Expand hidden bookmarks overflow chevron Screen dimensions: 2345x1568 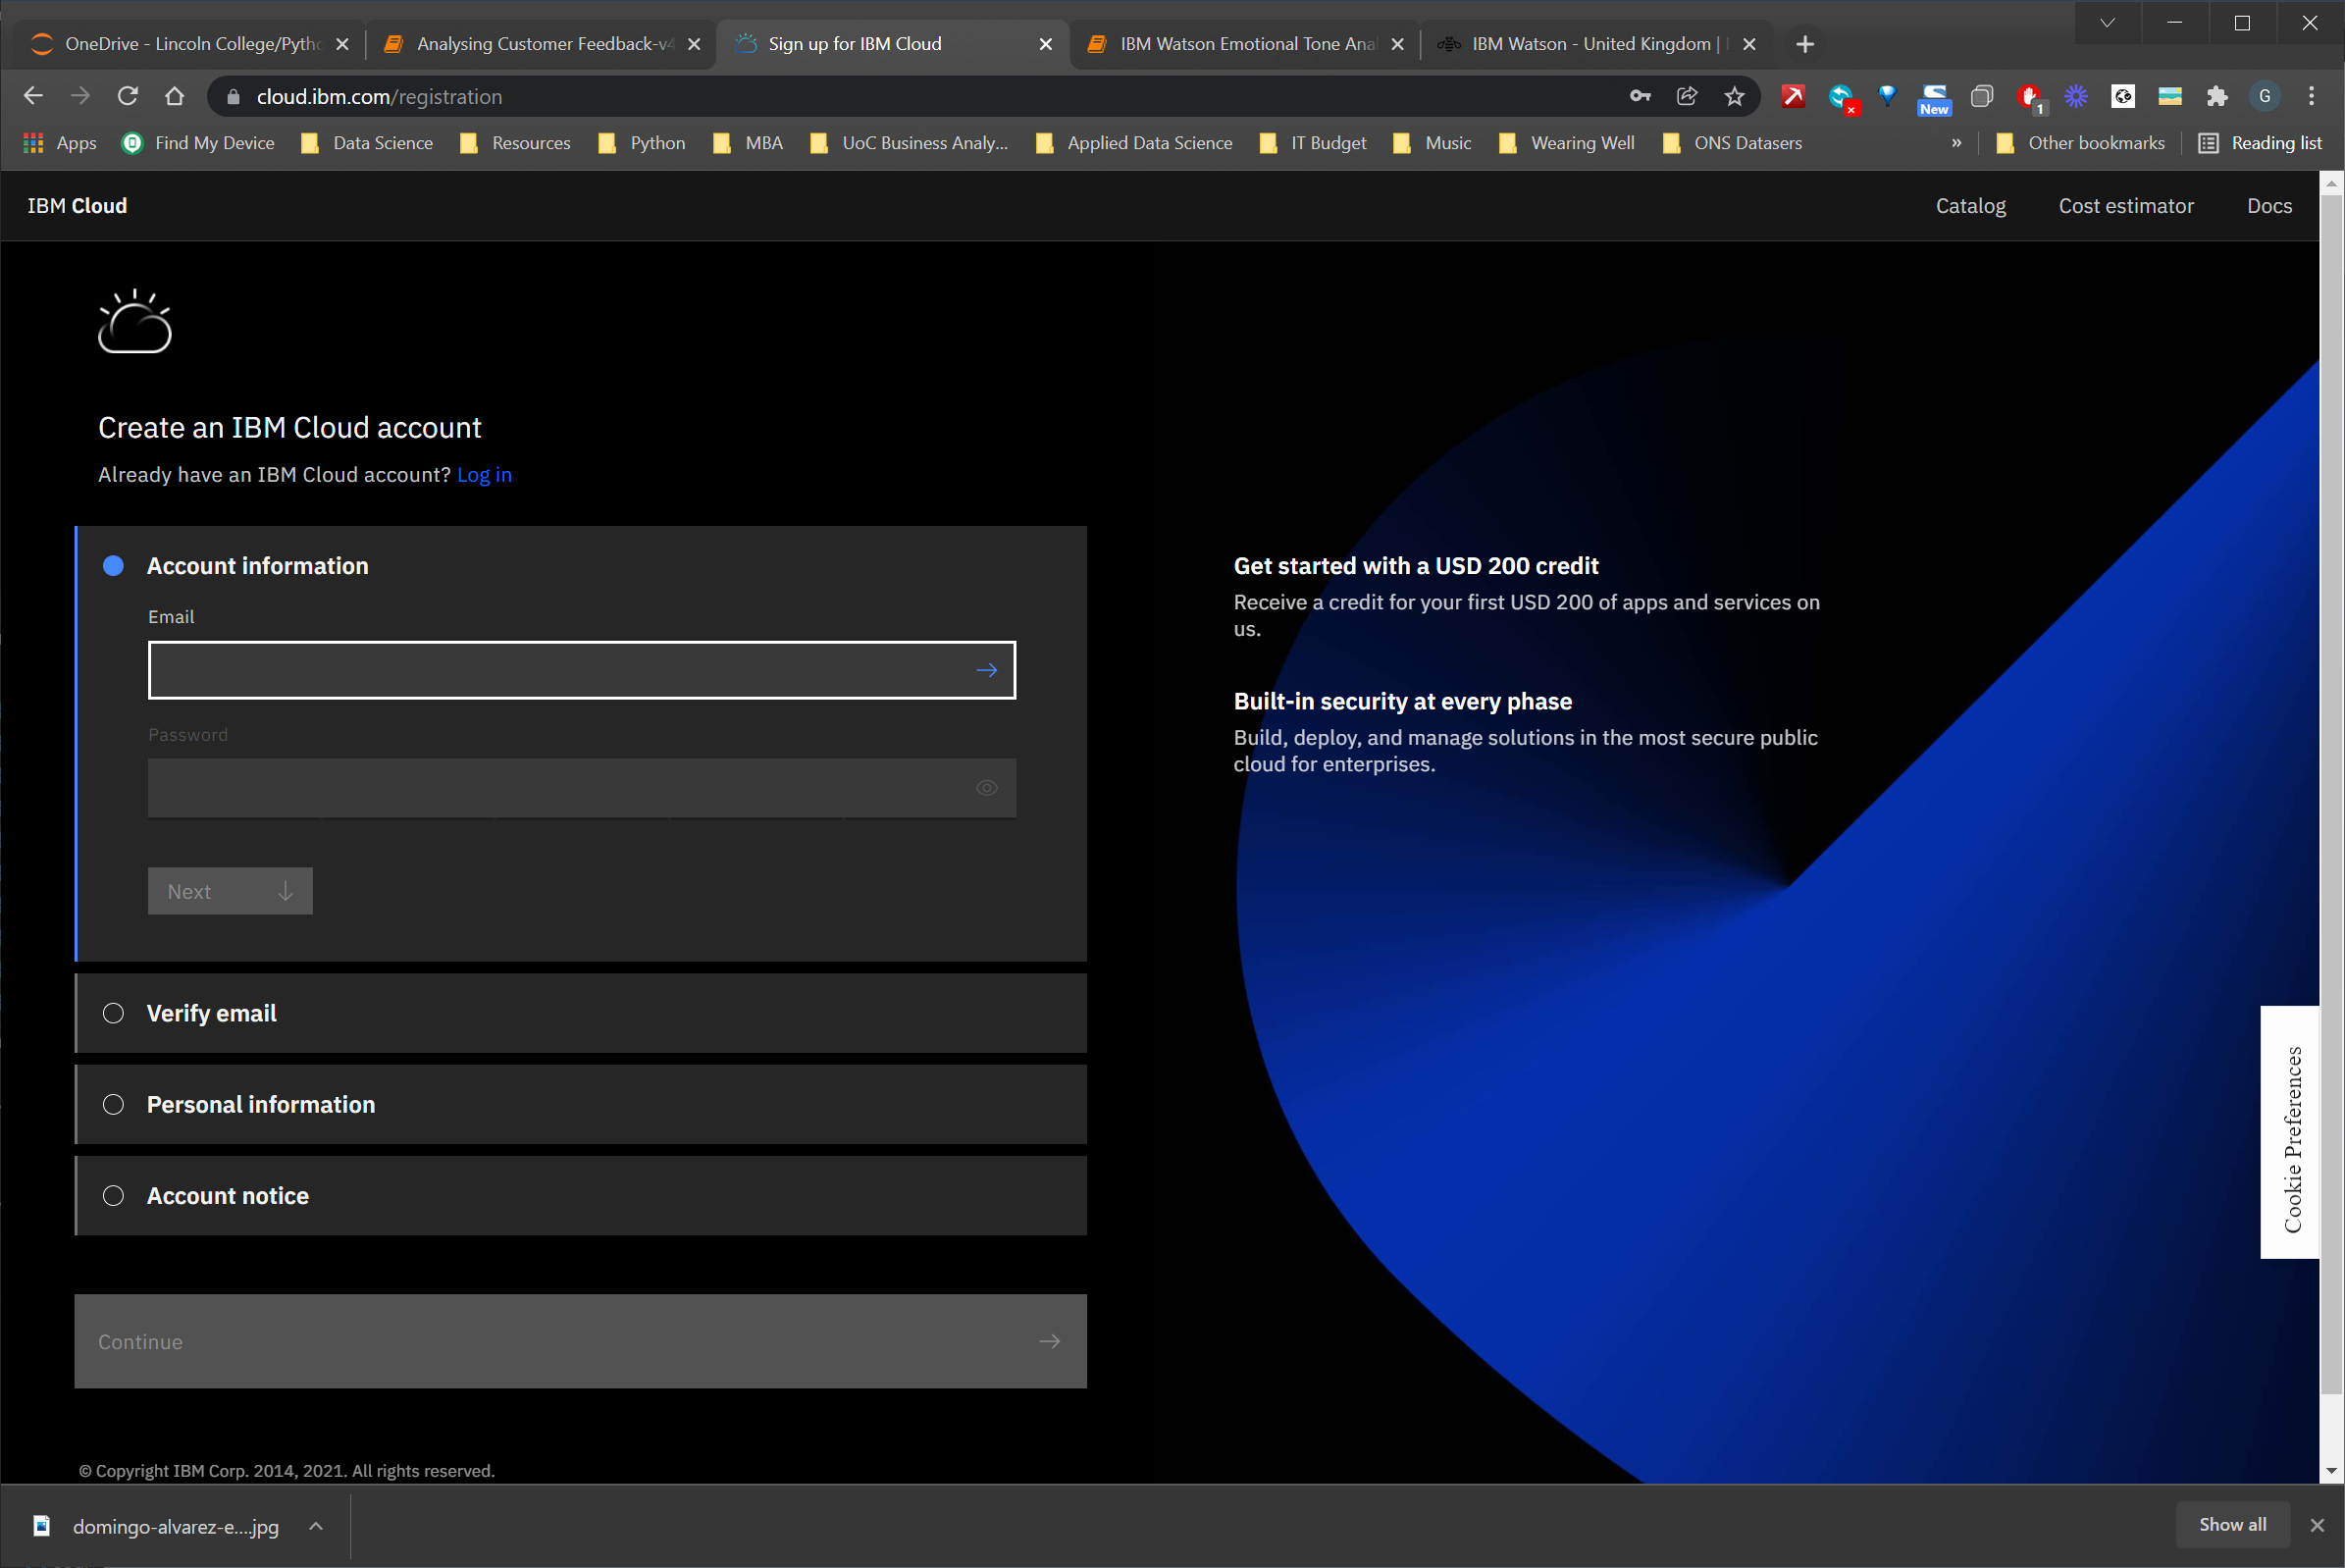[x=1956, y=143]
